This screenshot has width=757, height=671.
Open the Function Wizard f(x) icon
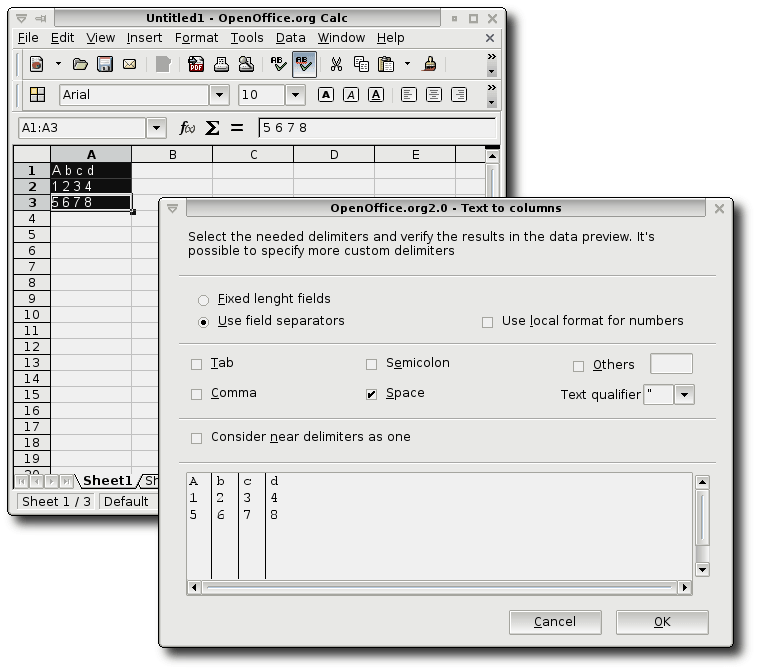pyautogui.click(x=187, y=128)
